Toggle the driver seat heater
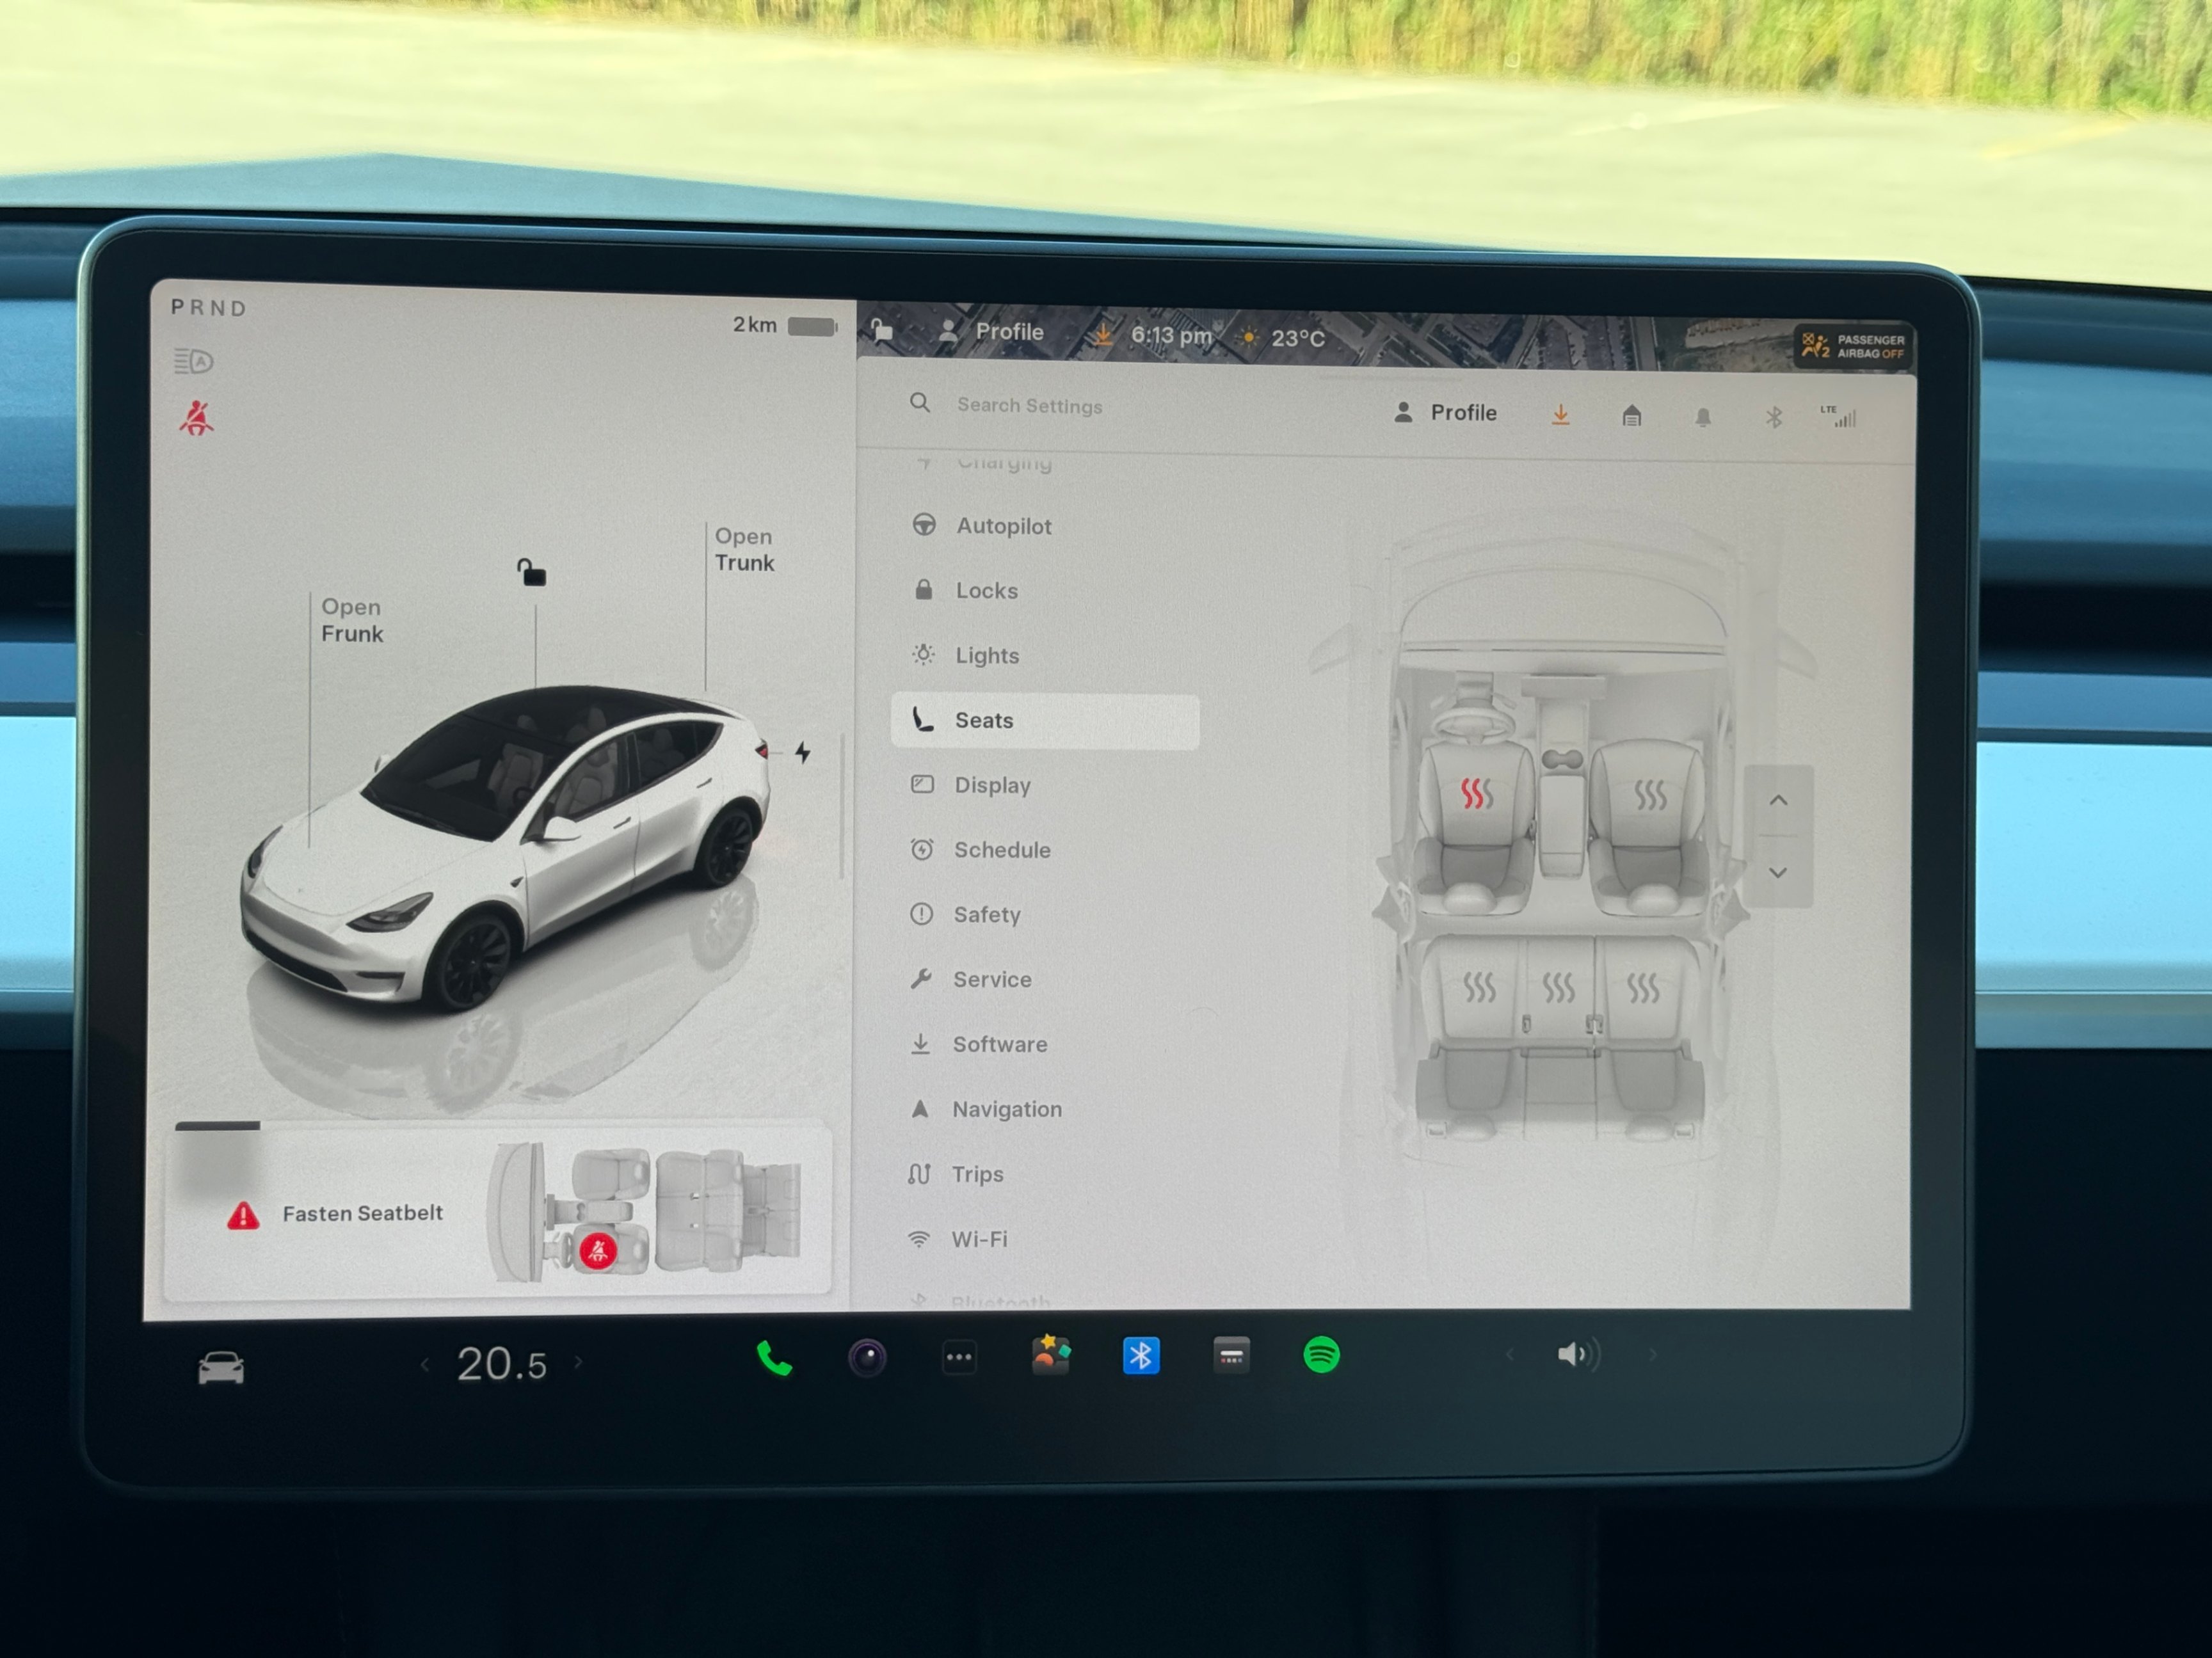This screenshot has height=1658, width=2212. pos(1476,794)
